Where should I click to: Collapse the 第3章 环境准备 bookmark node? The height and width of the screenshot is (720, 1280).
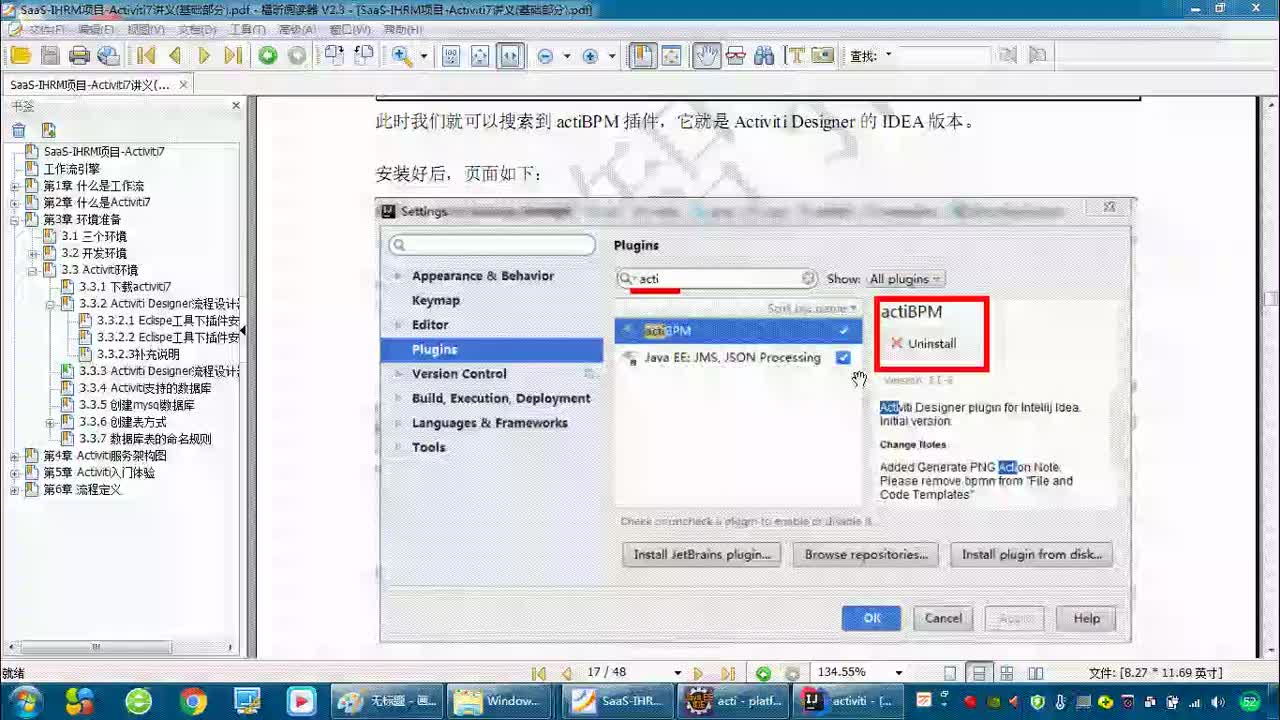(15, 220)
